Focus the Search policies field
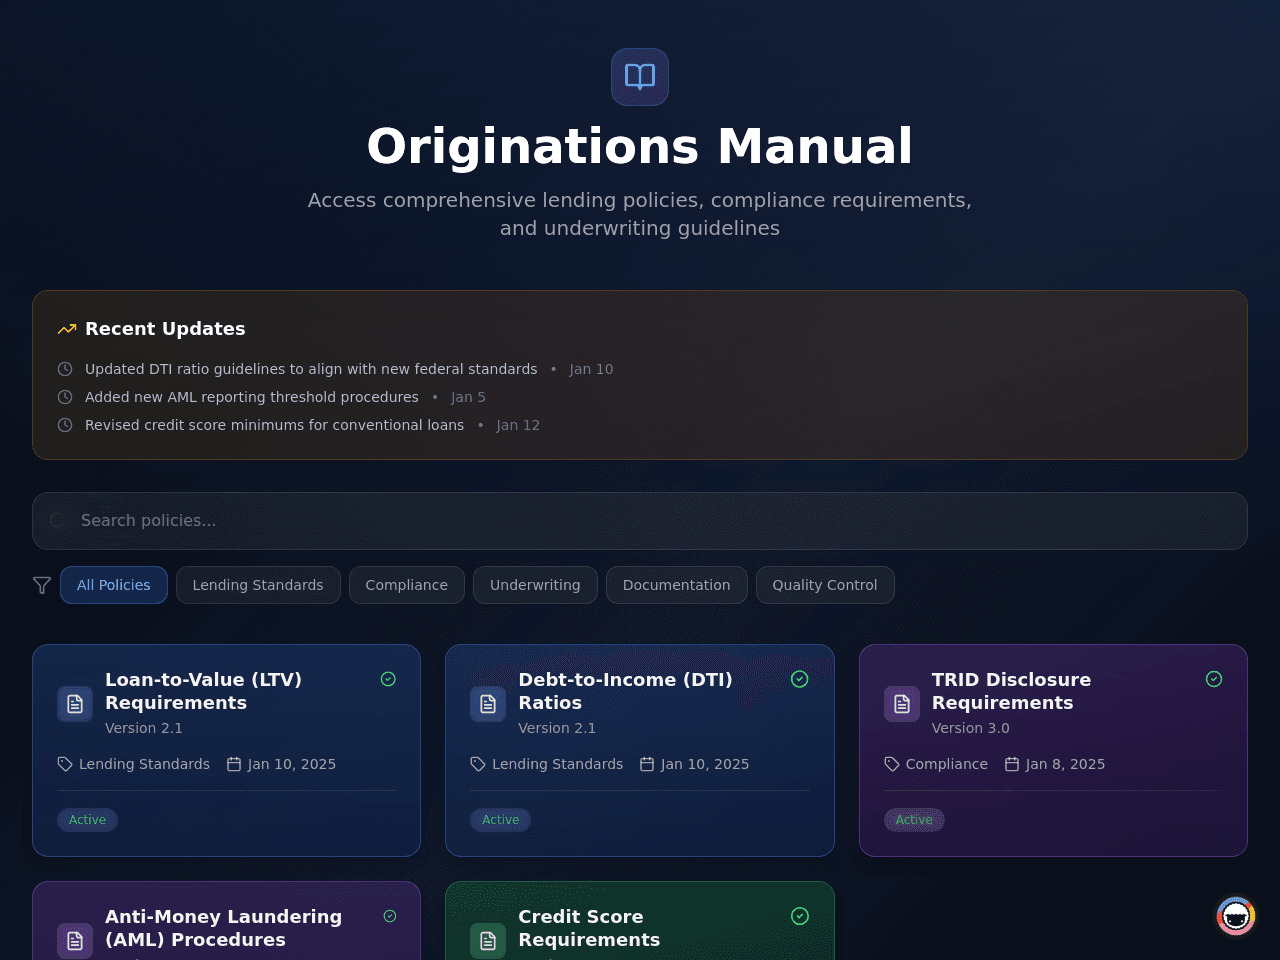Screen dimensions: 1280x960 tap(640, 521)
